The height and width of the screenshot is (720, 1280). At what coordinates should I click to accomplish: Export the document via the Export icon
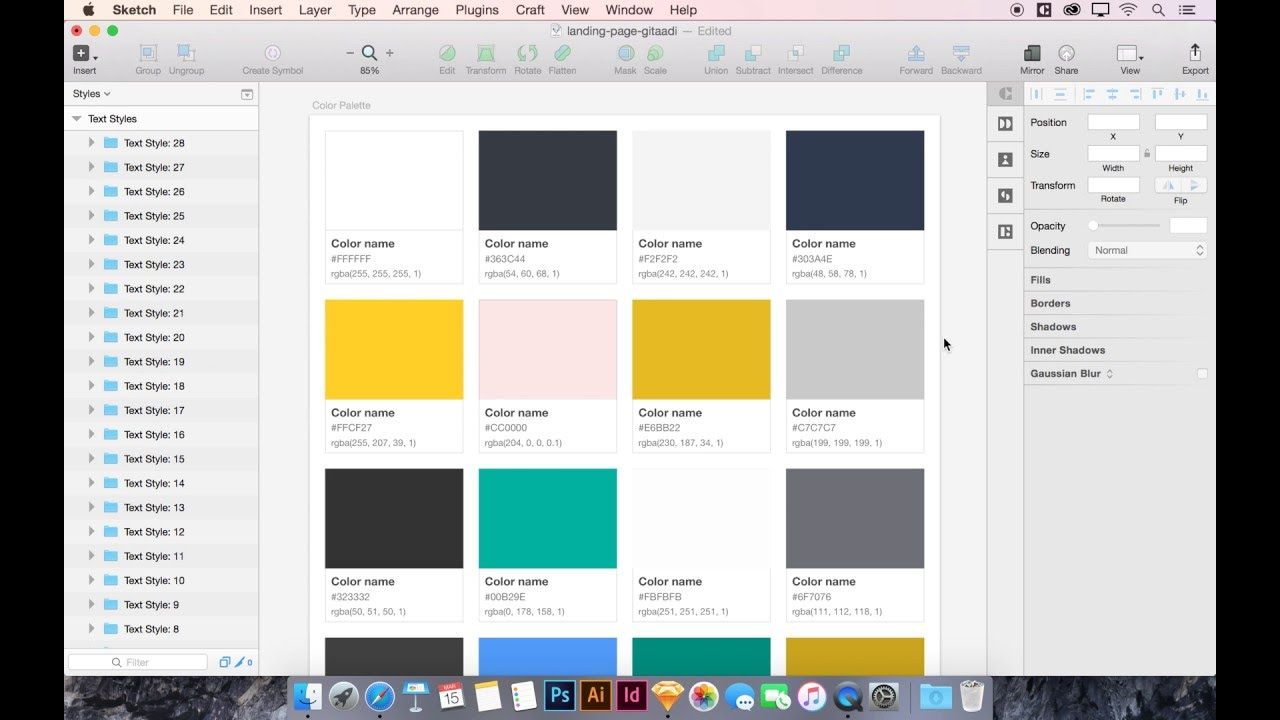(1195, 55)
